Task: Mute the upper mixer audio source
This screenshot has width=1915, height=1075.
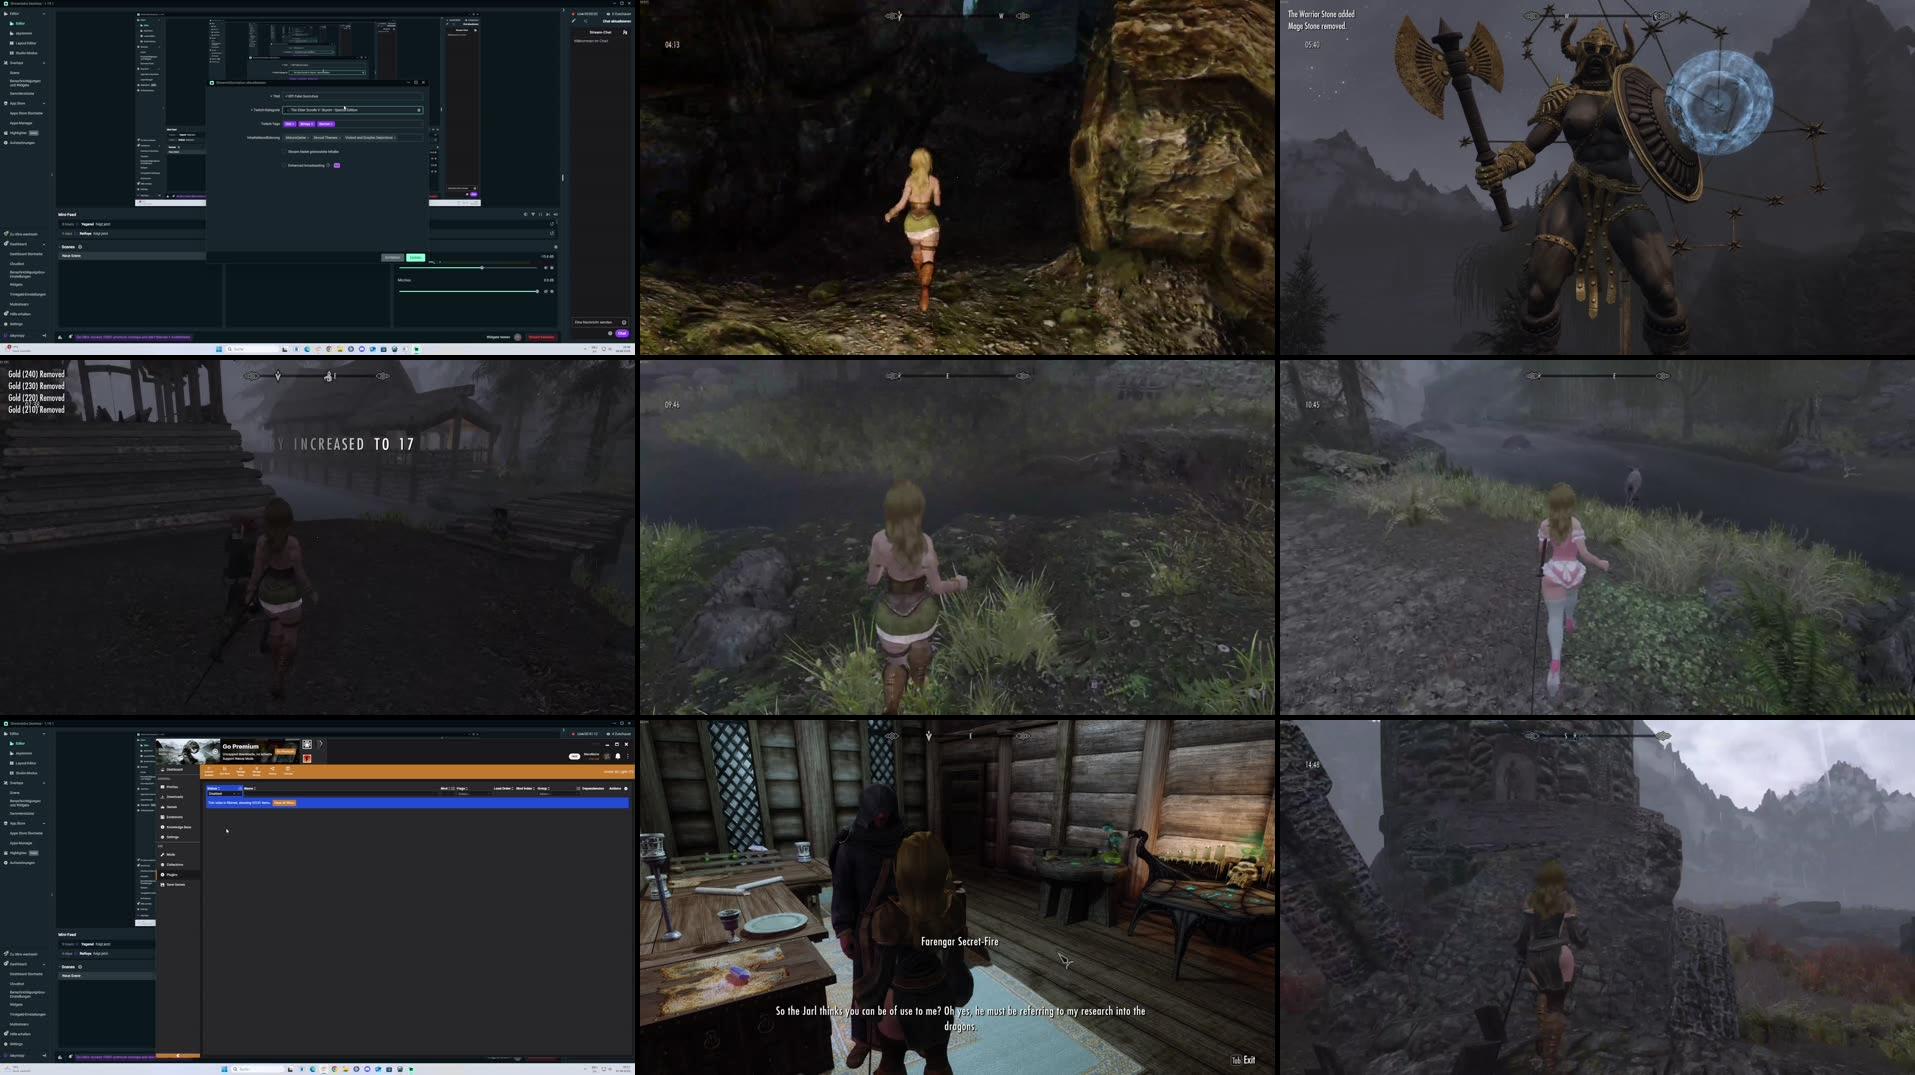Action: (545, 268)
